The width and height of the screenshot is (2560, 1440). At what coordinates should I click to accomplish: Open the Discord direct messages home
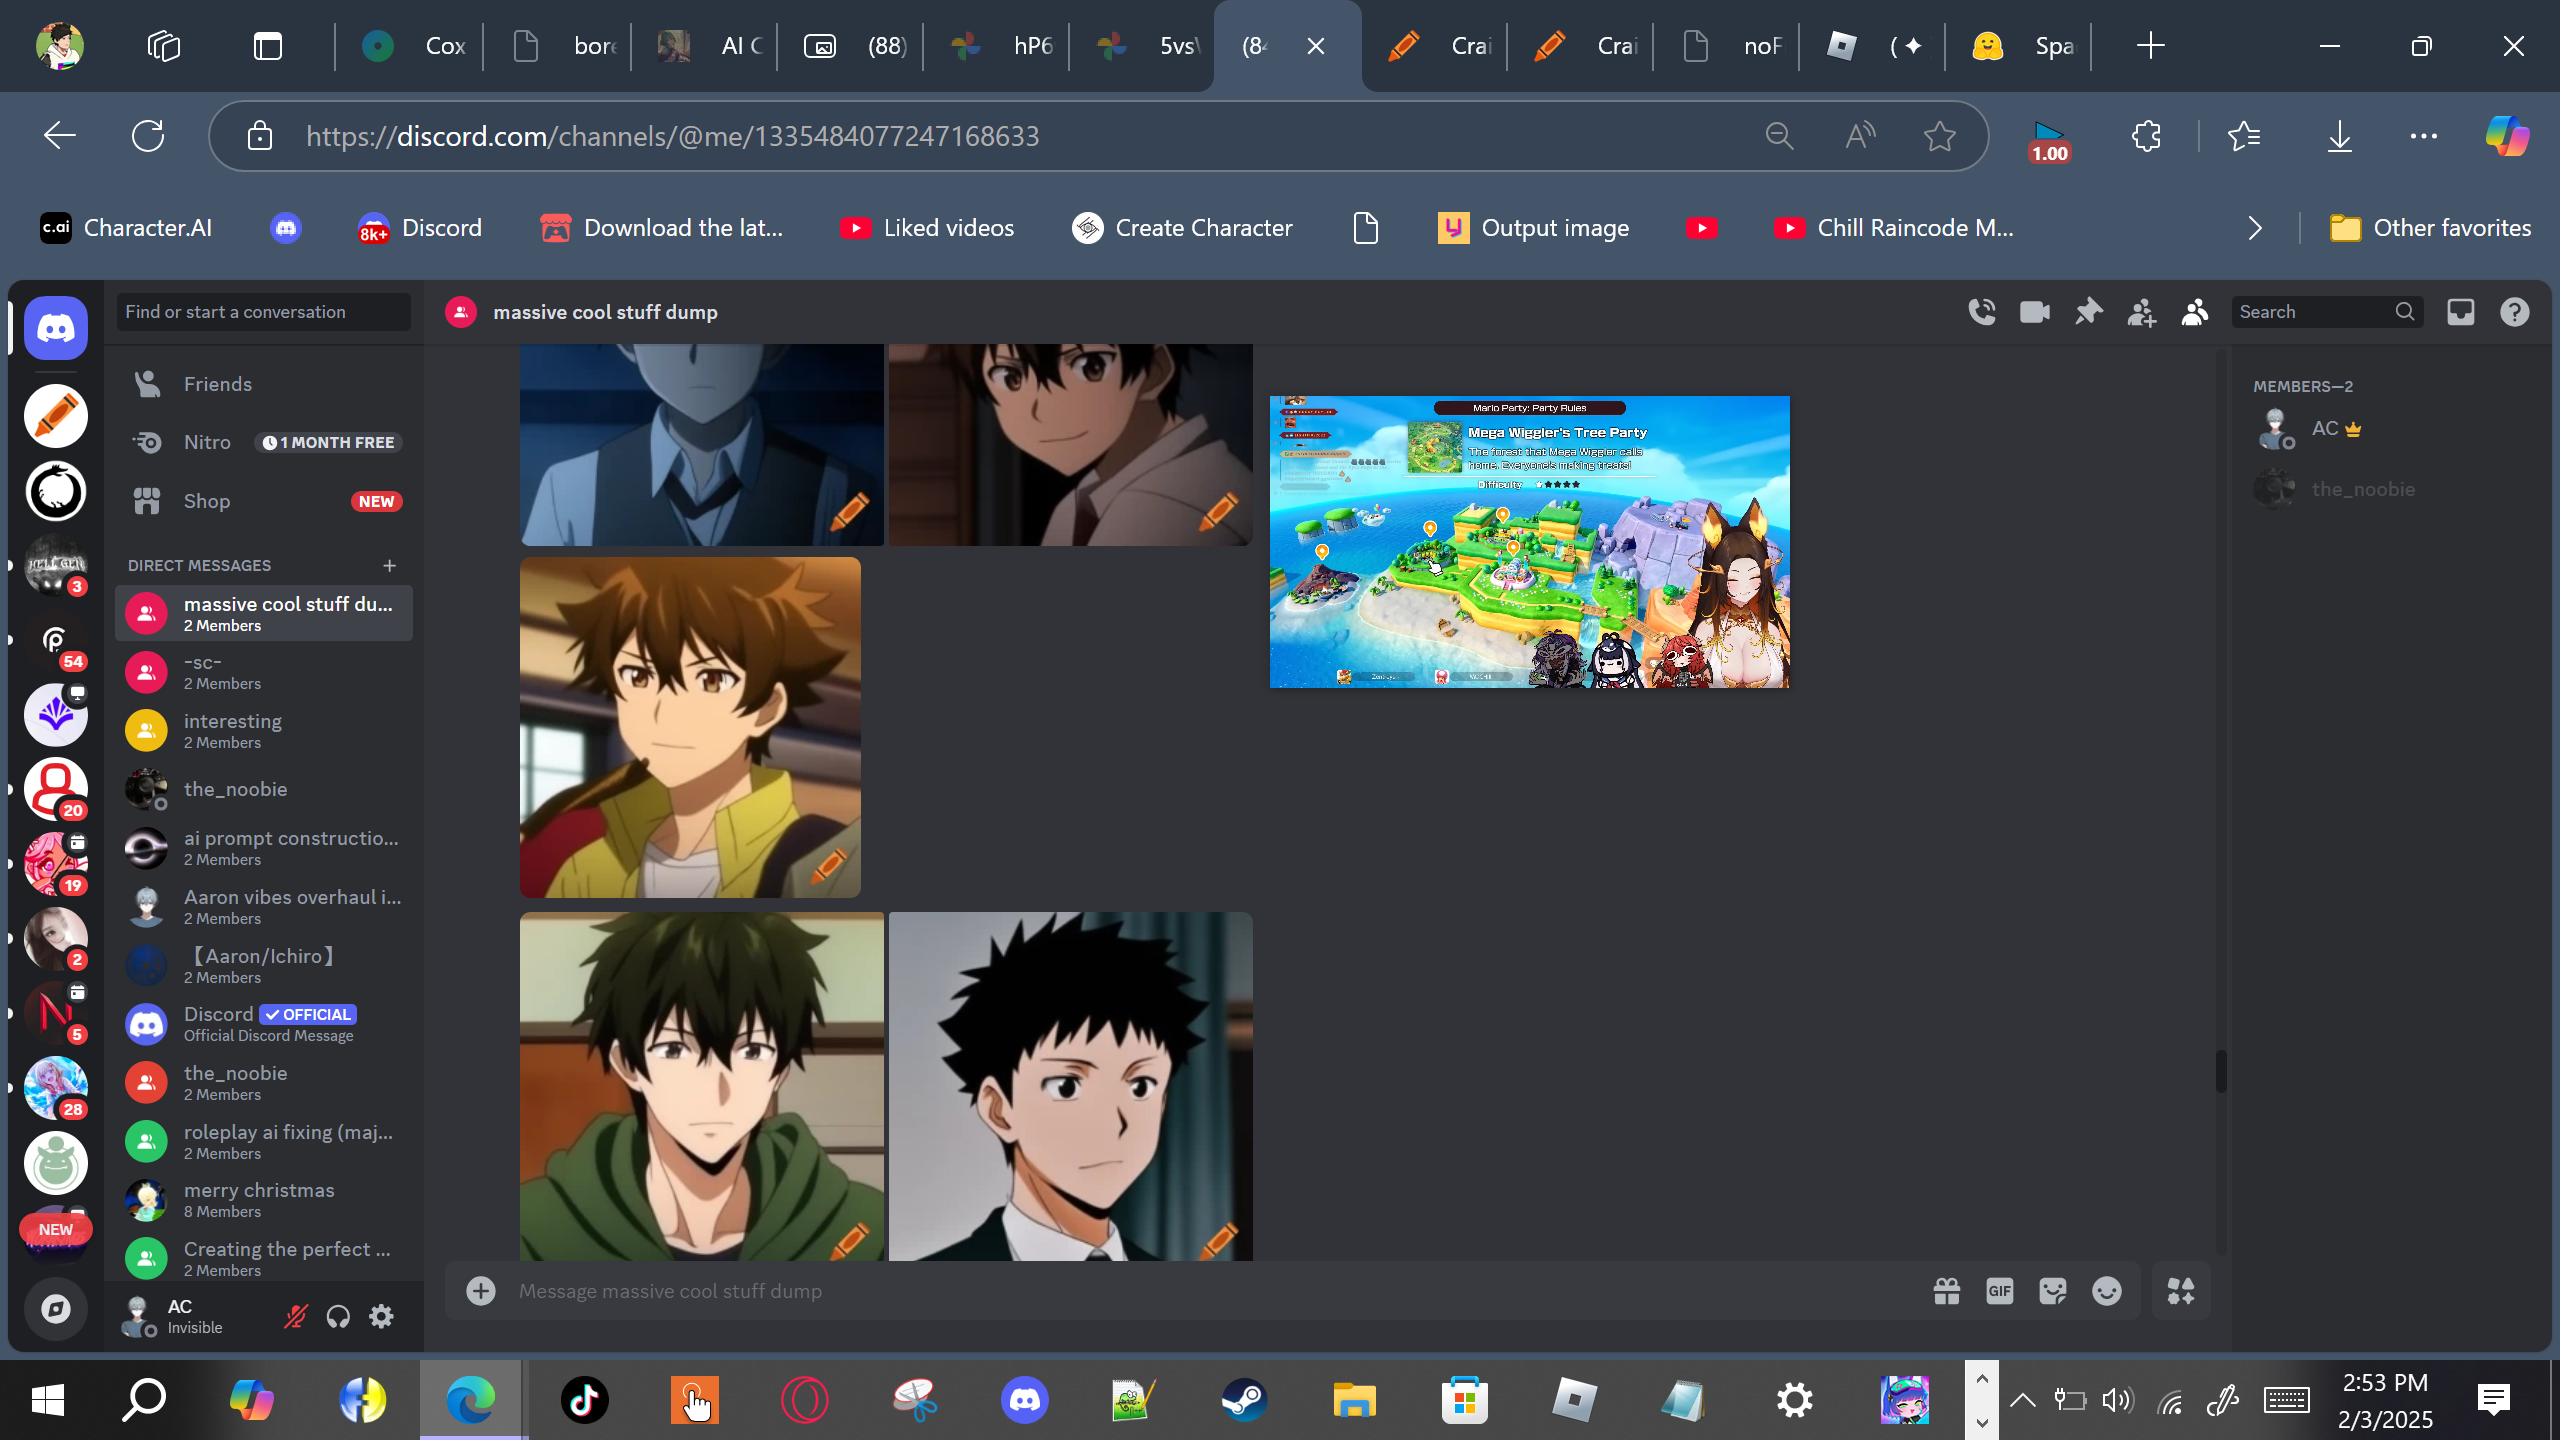click(56, 328)
